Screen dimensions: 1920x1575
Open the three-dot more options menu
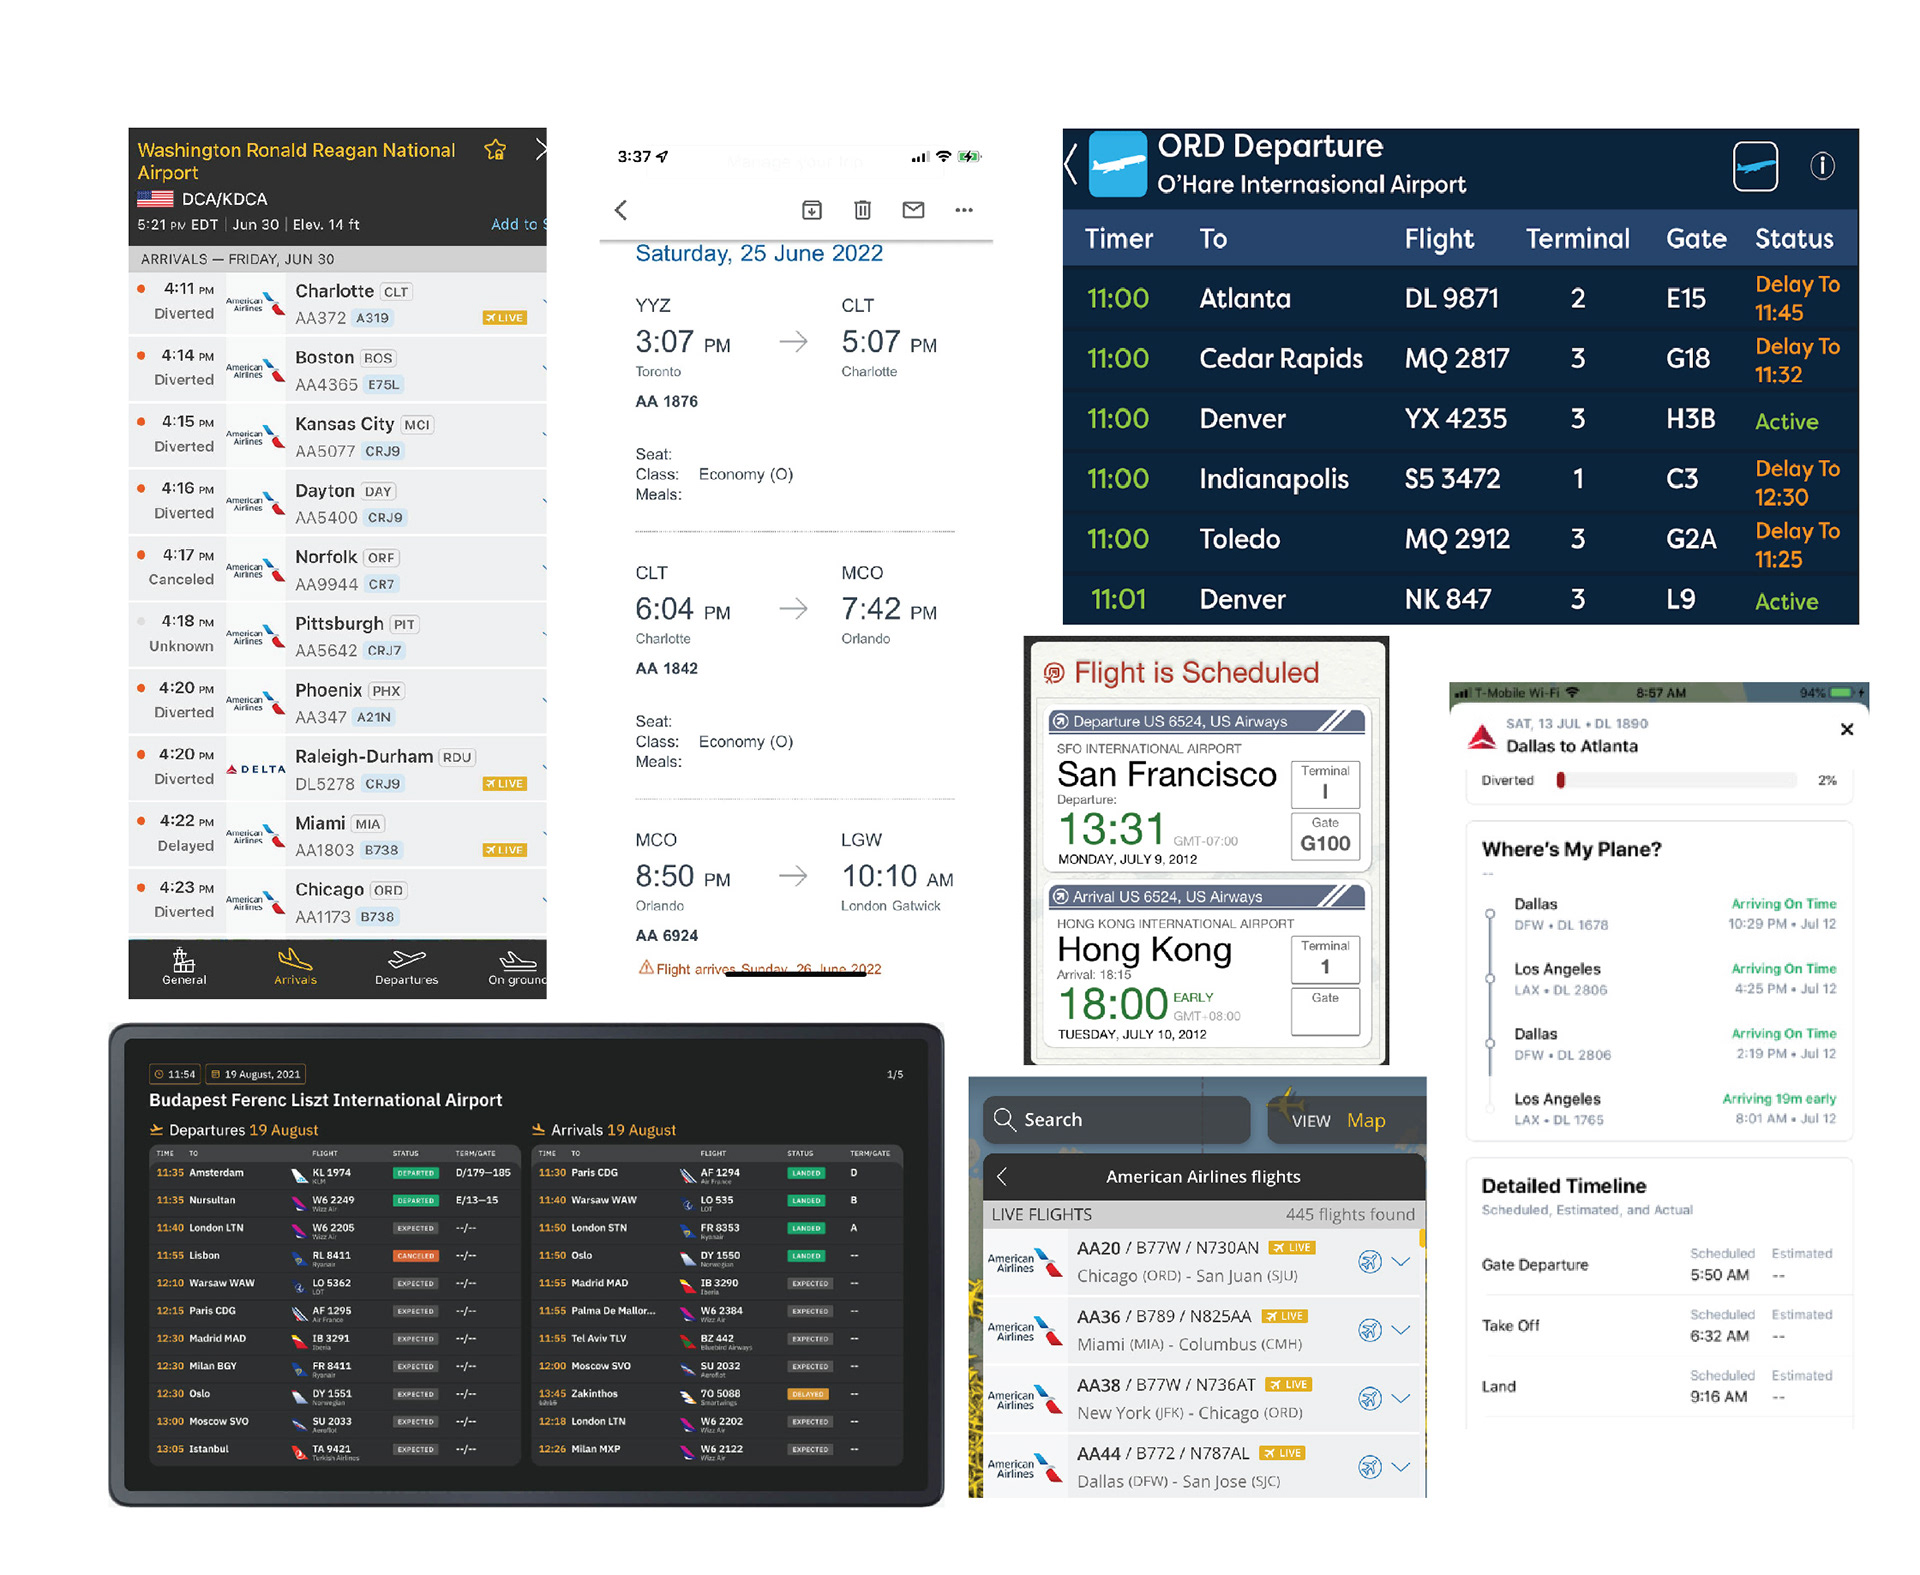point(964,210)
